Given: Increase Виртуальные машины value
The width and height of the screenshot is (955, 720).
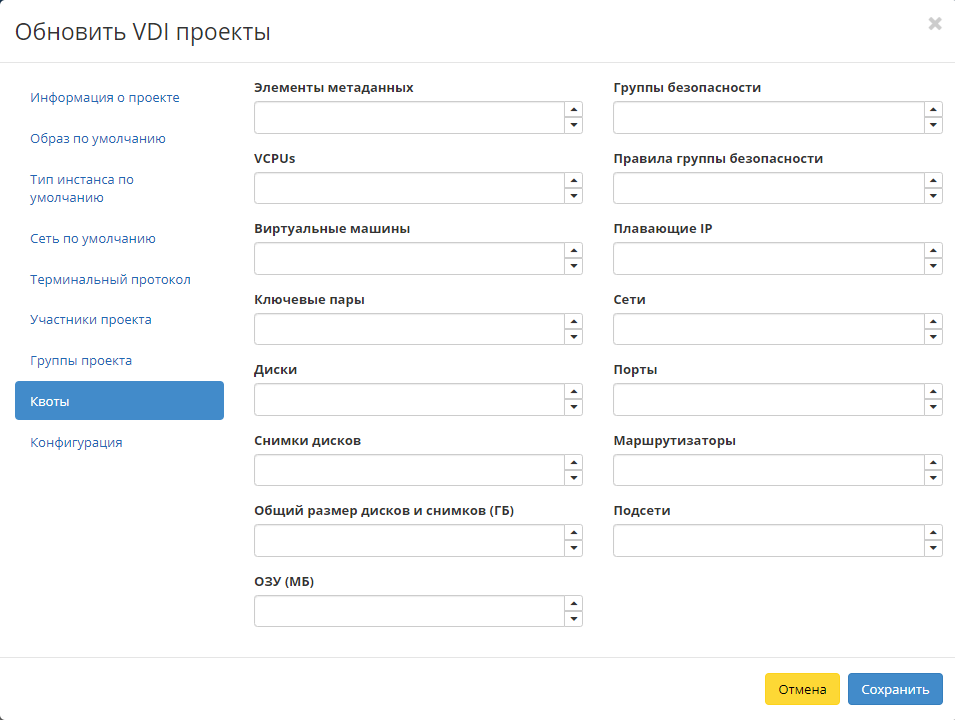Looking at the screenshot, I should click(572, 252).
